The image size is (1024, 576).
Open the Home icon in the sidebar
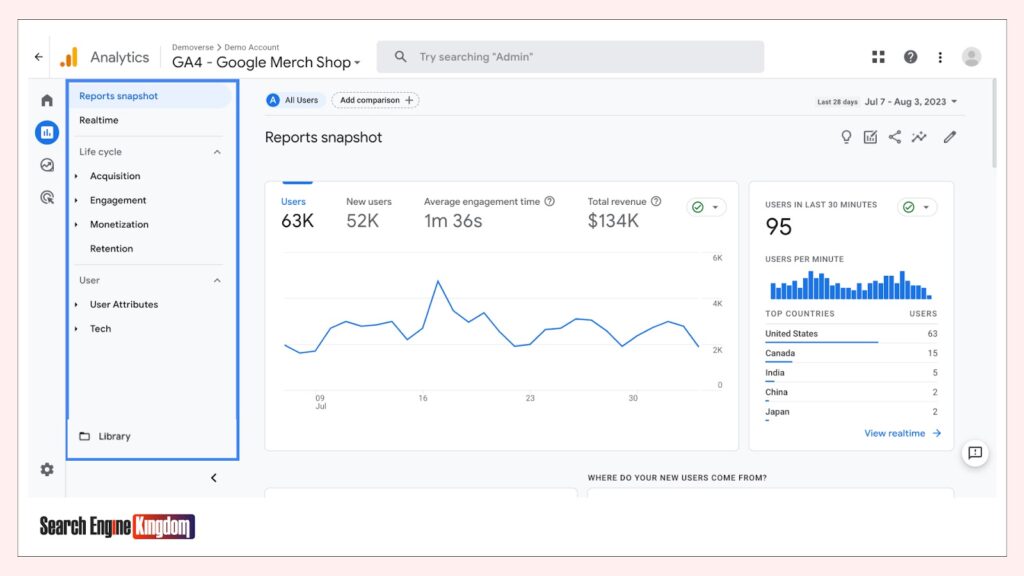[x=47, y=100]
